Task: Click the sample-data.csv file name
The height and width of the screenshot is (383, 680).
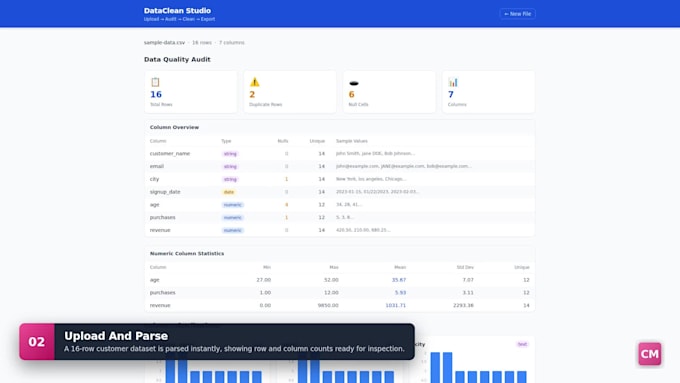Action: (x=164, y=43)
